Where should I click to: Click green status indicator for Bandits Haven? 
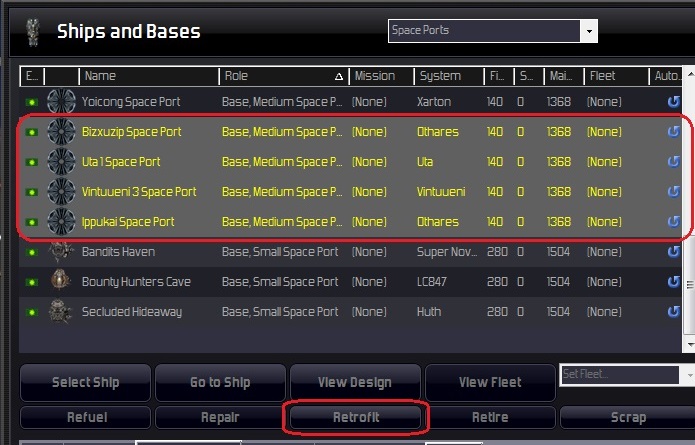pos(32,252)
